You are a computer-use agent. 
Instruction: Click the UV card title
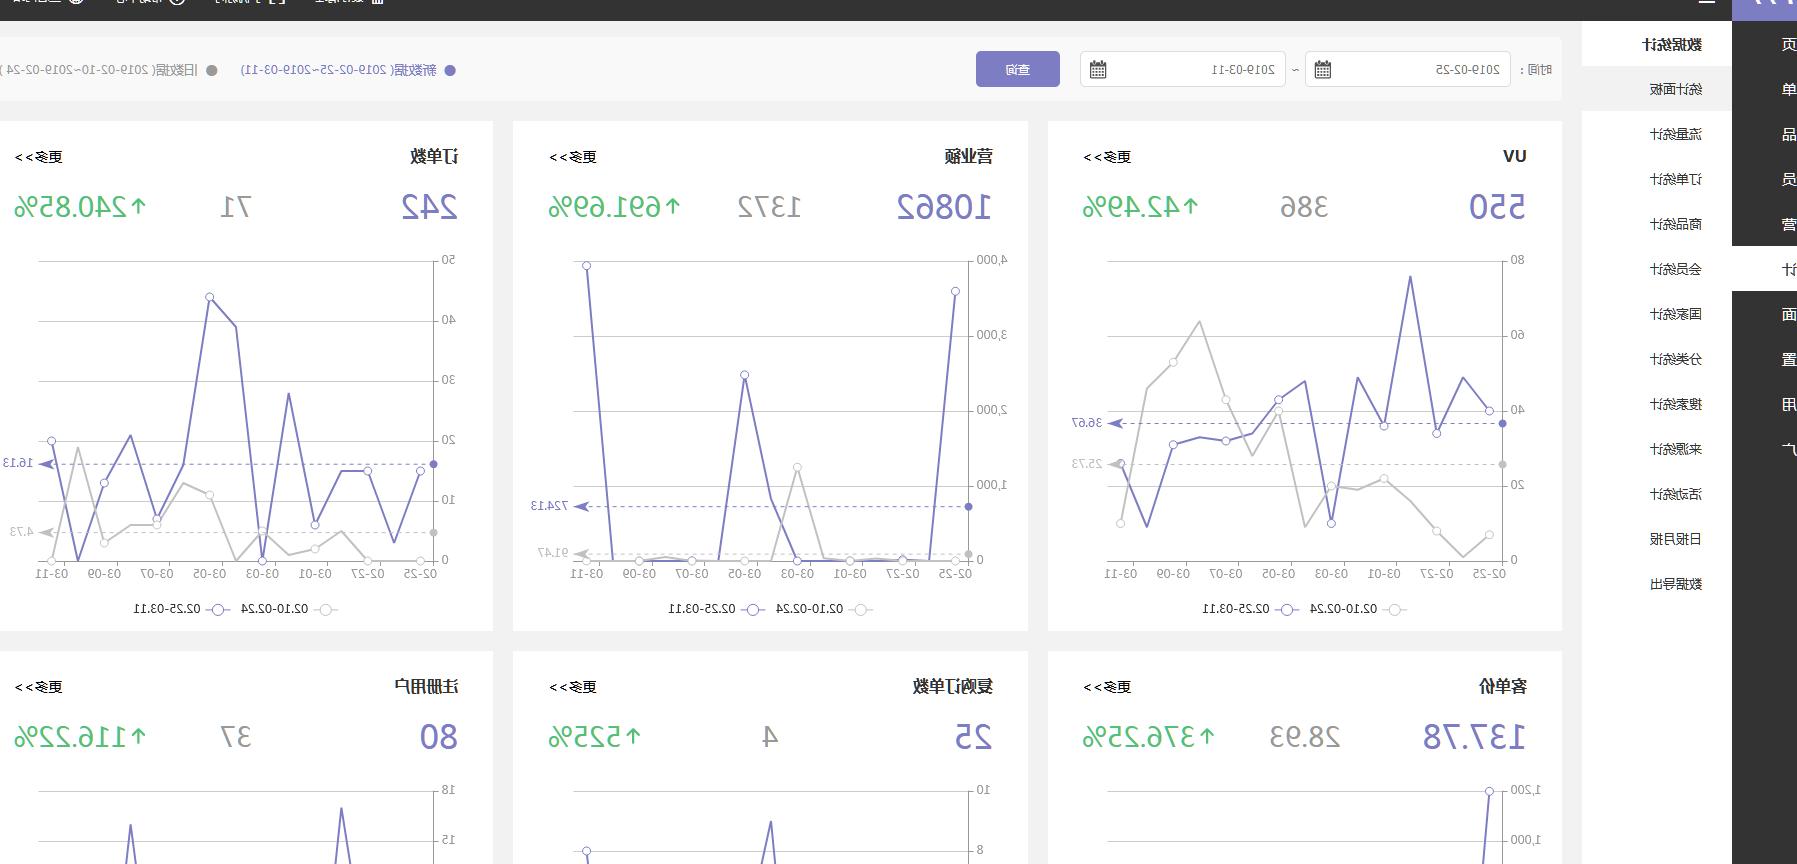(1514, 156)
